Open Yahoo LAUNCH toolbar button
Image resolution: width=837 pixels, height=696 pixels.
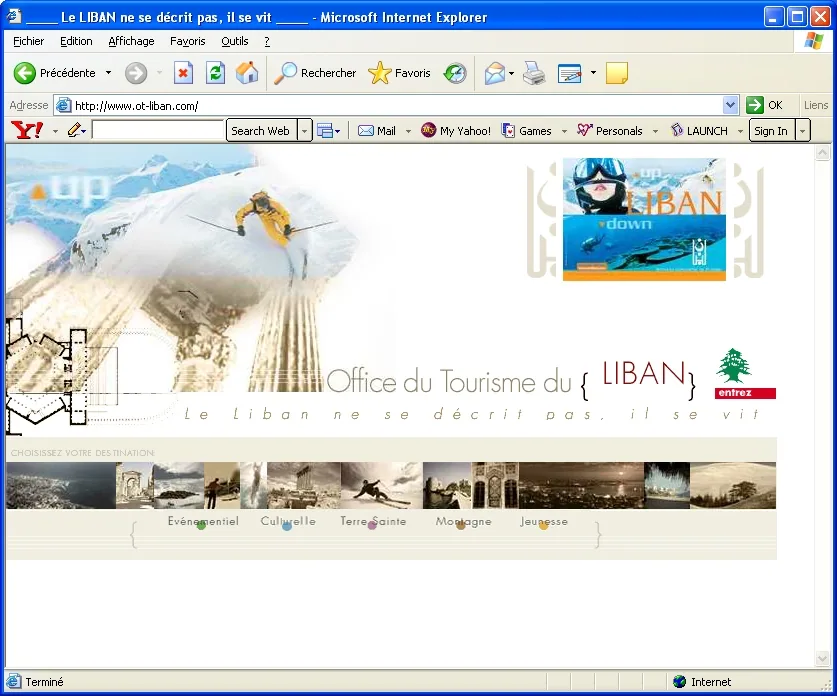click(699, 131)
